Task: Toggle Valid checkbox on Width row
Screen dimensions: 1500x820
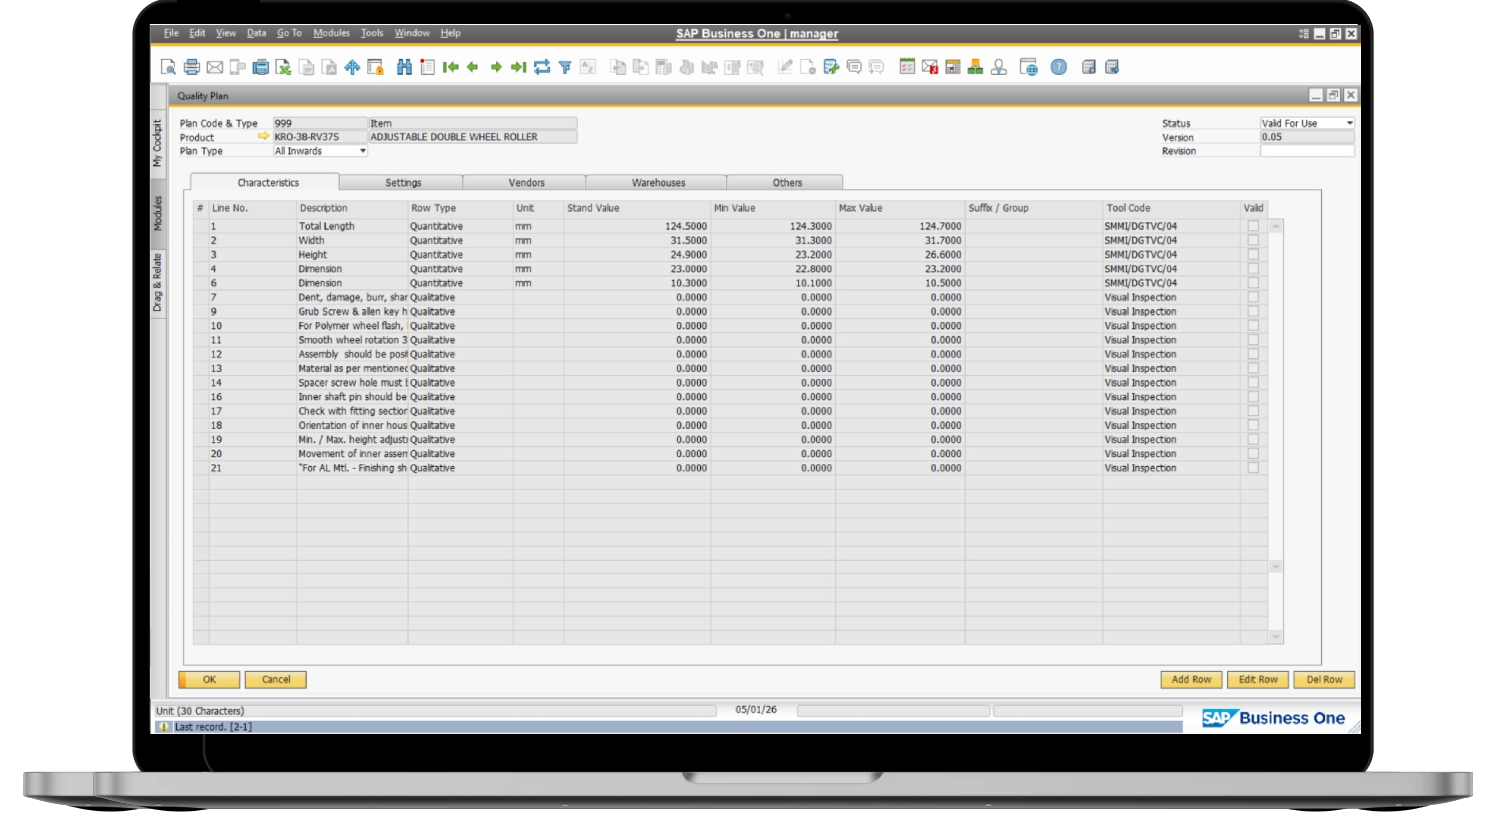Action: pyautogui.click(x=1253, y=240)
